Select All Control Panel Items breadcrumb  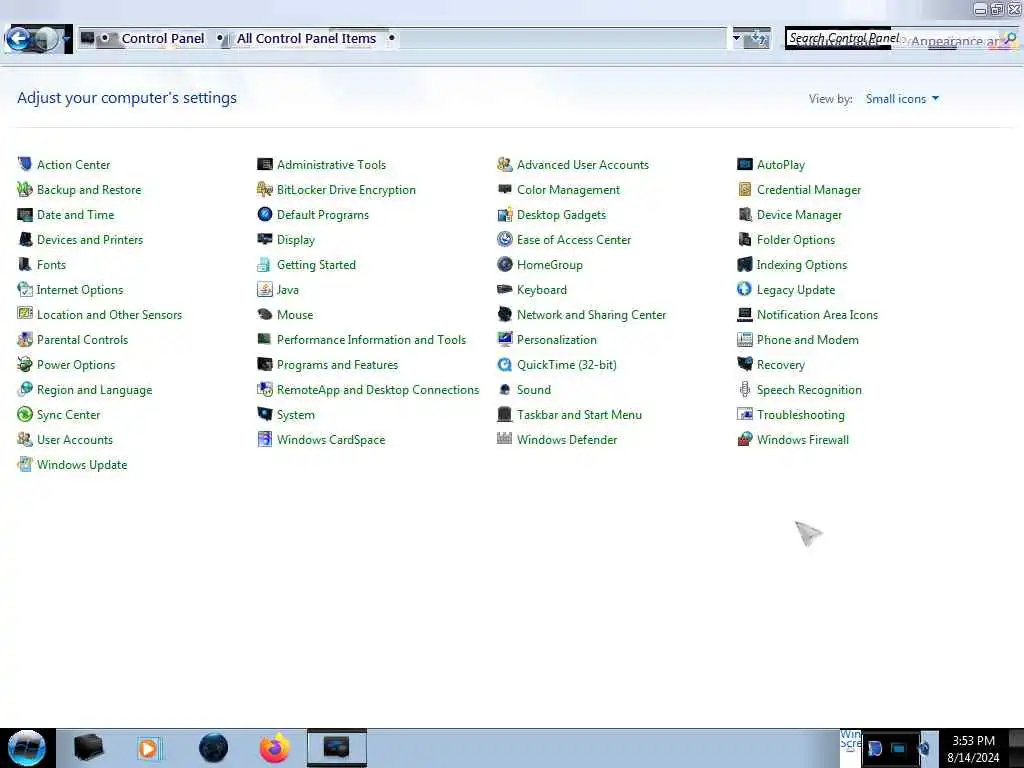click(306, 39)
